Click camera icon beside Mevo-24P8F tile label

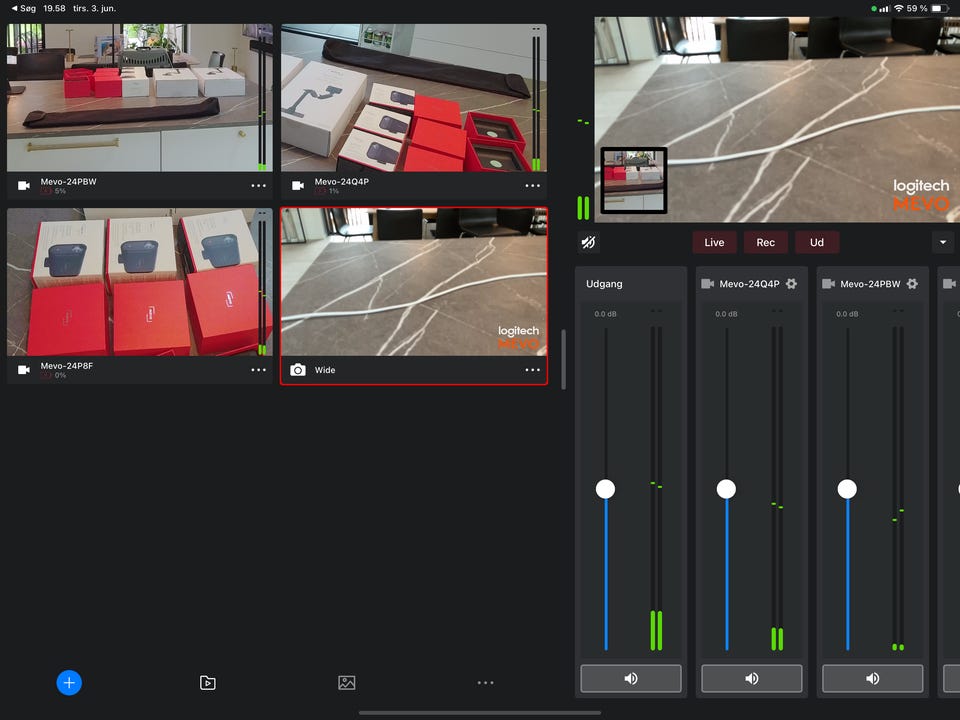coord(24,370)
